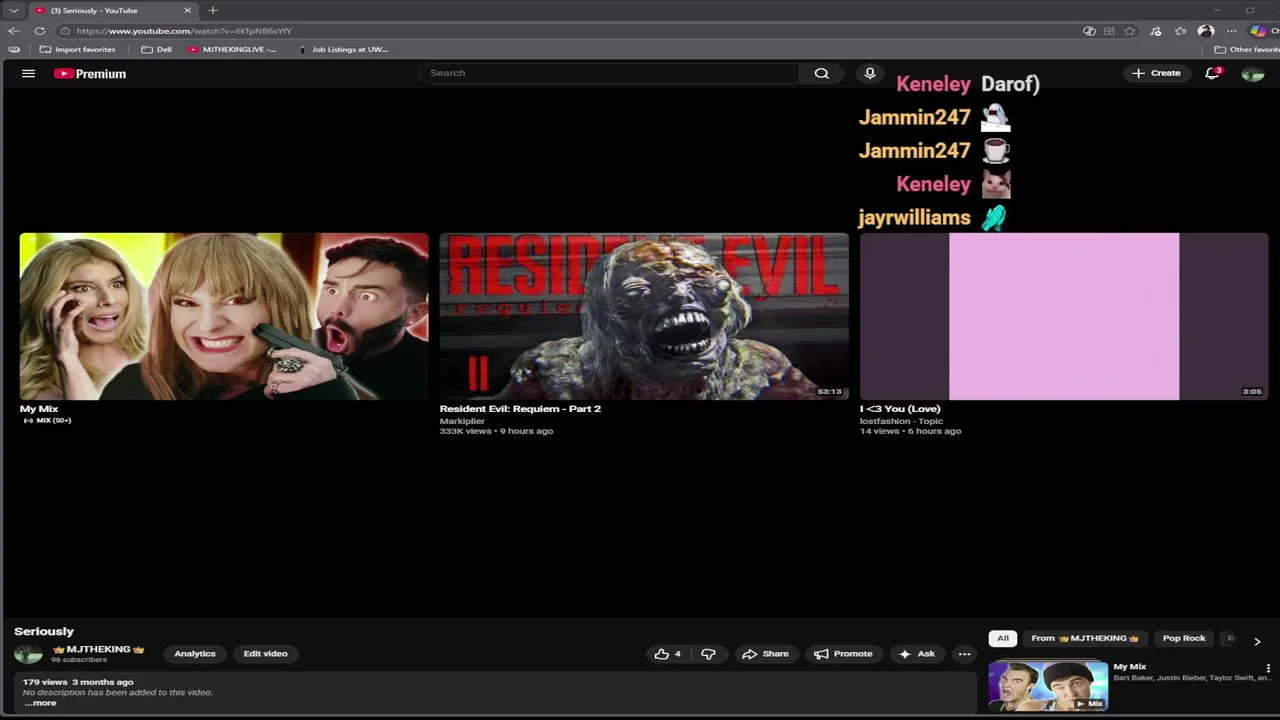Open the browser tab list dropdown
Viewport: 1280px width, 720px height.
[x=13, y=10]
